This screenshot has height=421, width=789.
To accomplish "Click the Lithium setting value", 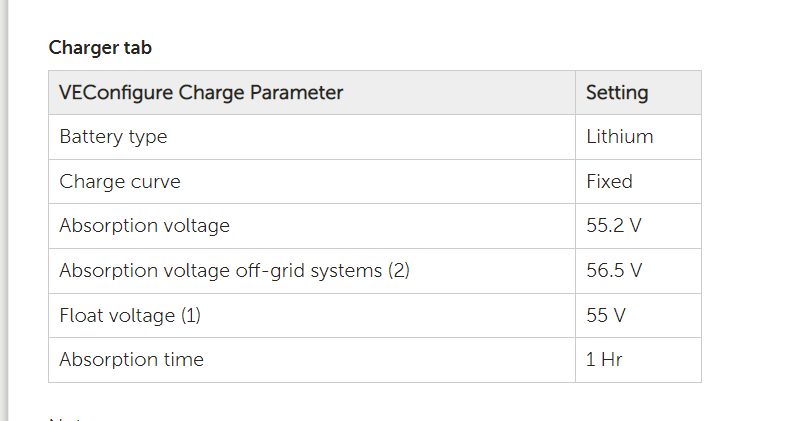I will coord(619,137).
